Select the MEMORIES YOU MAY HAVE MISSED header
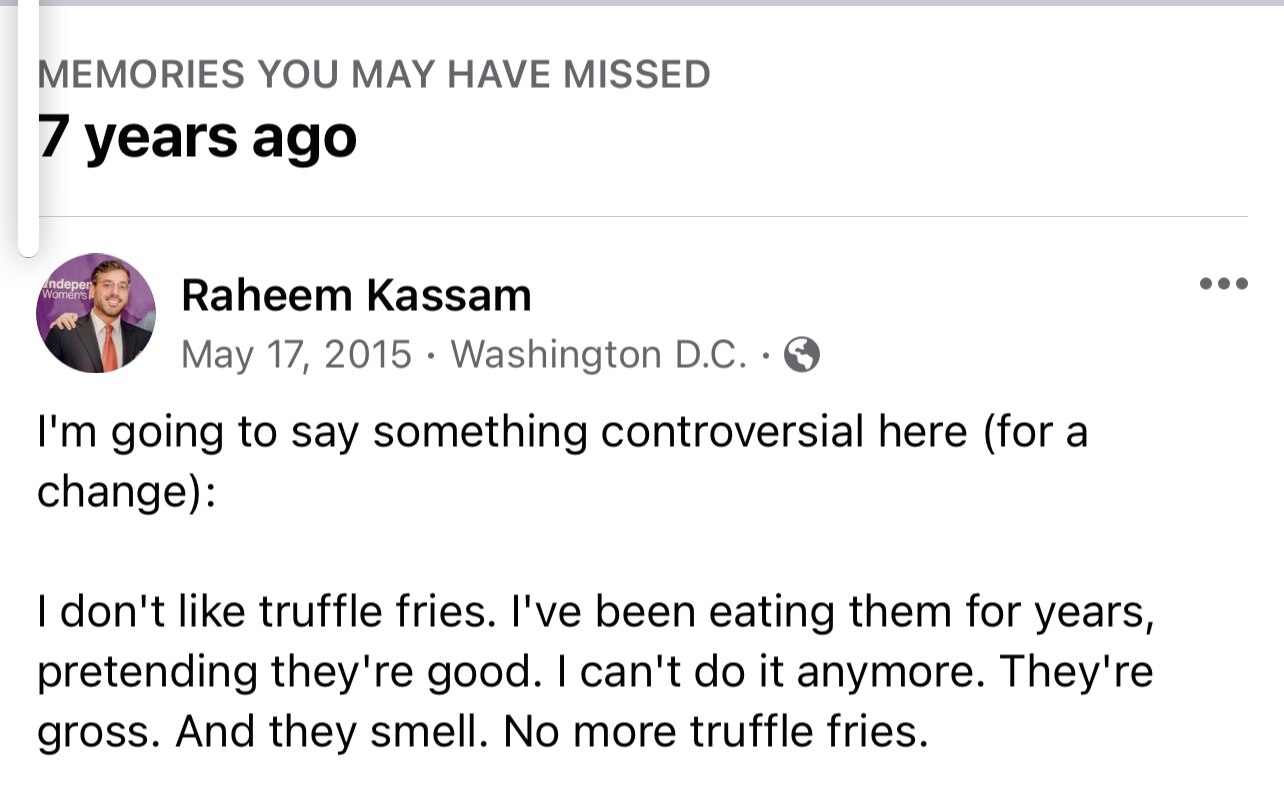The height and width of the screenshot is (802, 1284). tap(373, 72)
